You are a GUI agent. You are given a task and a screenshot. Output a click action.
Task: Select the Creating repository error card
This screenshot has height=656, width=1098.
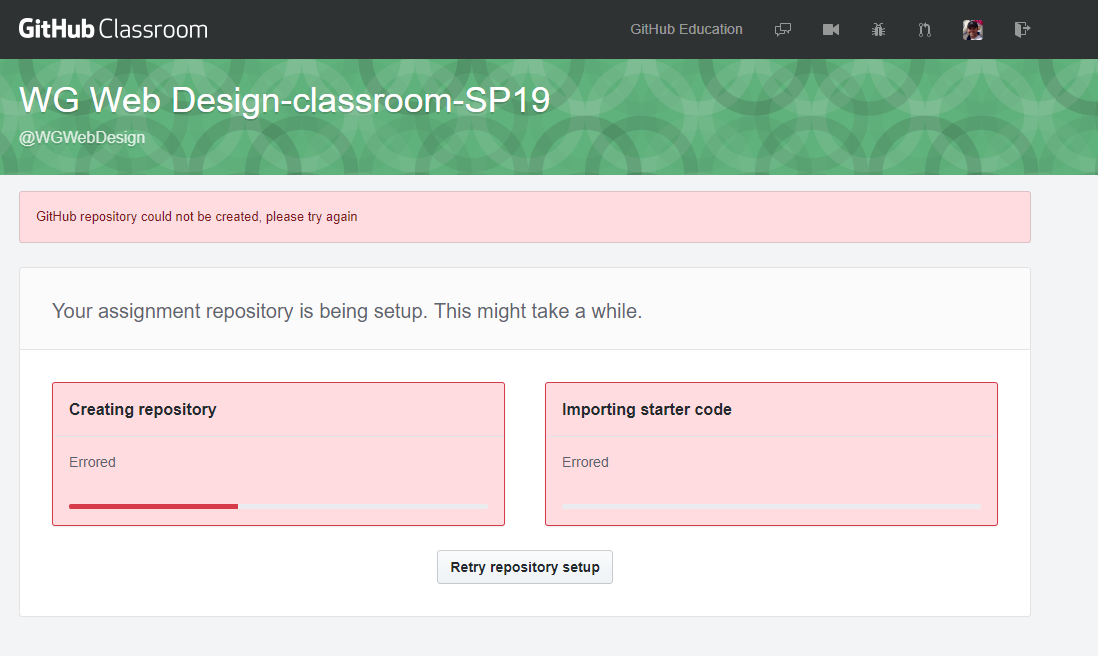pyautogui.click(x=278, y=453)
